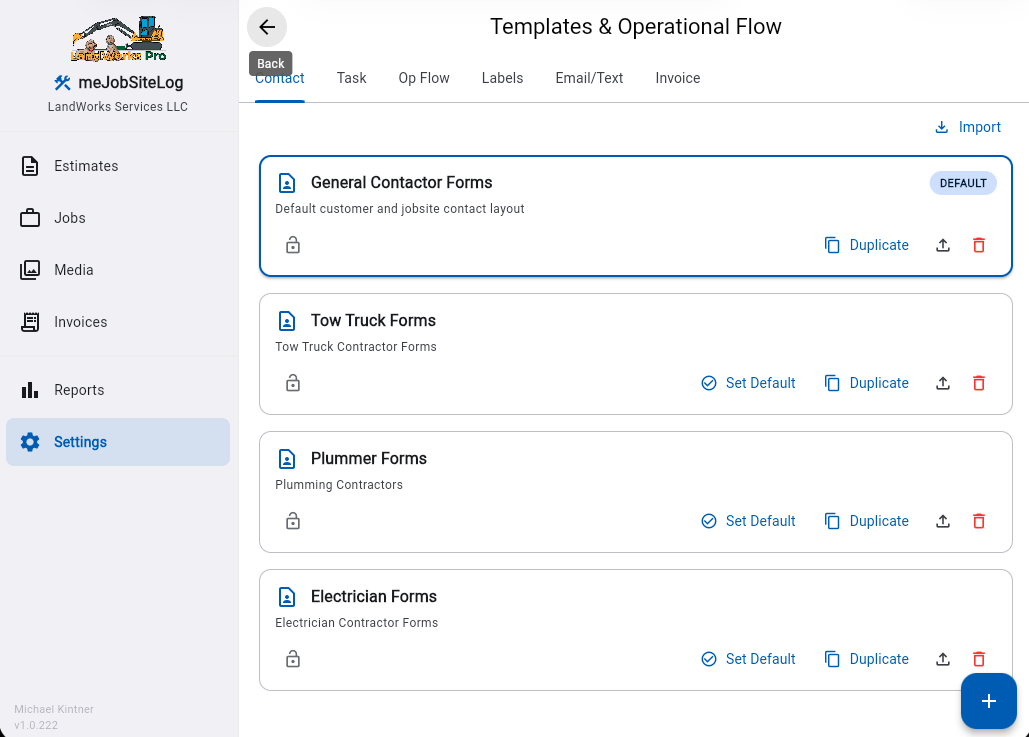Screen dimensions: 1029x737
Task: Delete the Electrician Forms template
Action: [978, 659]
